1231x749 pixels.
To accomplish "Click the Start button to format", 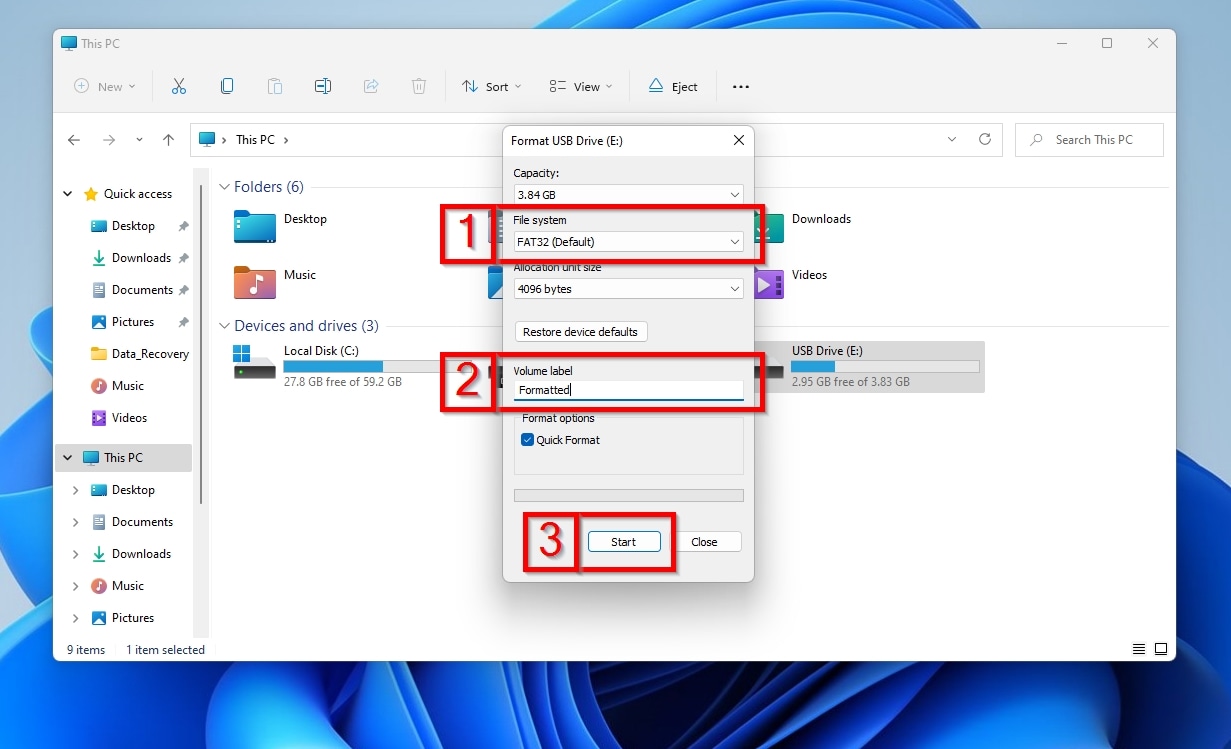I will pyautogui.click(x=624, y=540).
